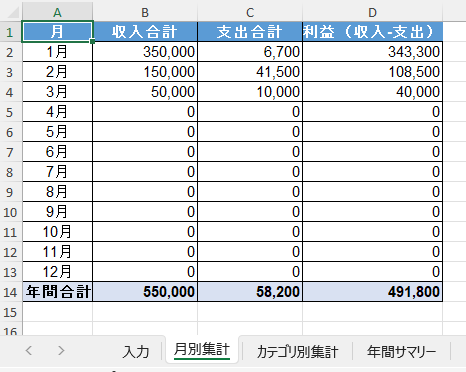The image size is (466, 372).
Task: Click the 支出合計 header cell
Action: (250, 32)
